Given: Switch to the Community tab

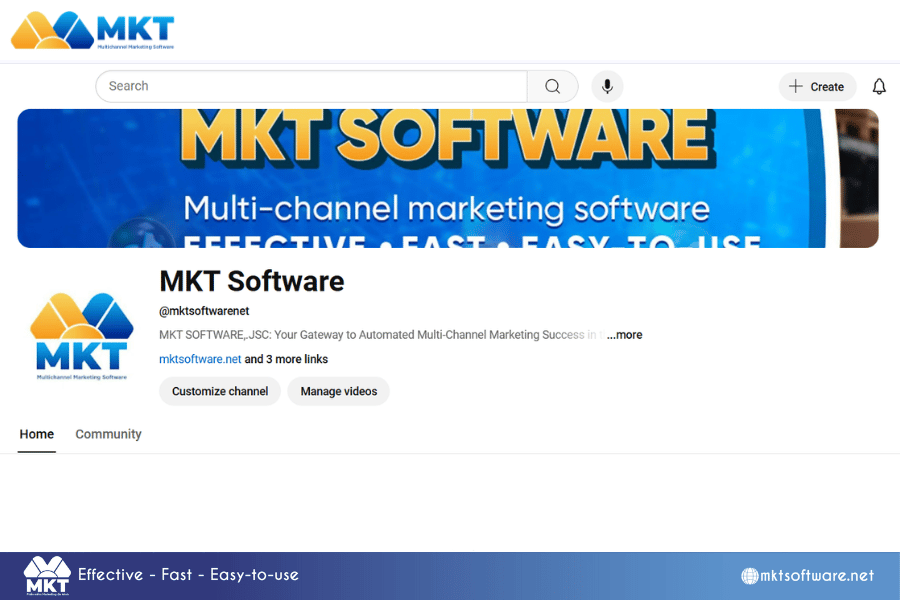Looking at the screenshot, I should [x=108, y=434].
